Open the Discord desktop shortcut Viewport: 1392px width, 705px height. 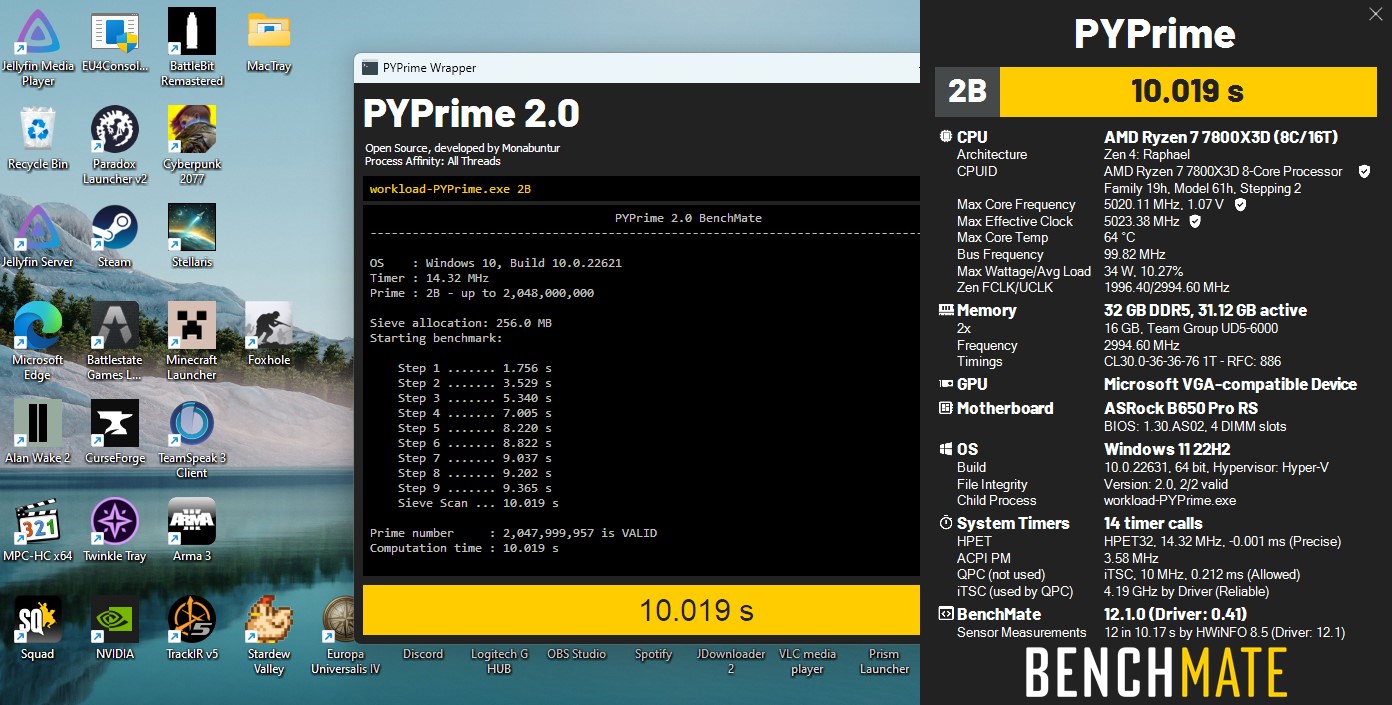tap(423, 653)
